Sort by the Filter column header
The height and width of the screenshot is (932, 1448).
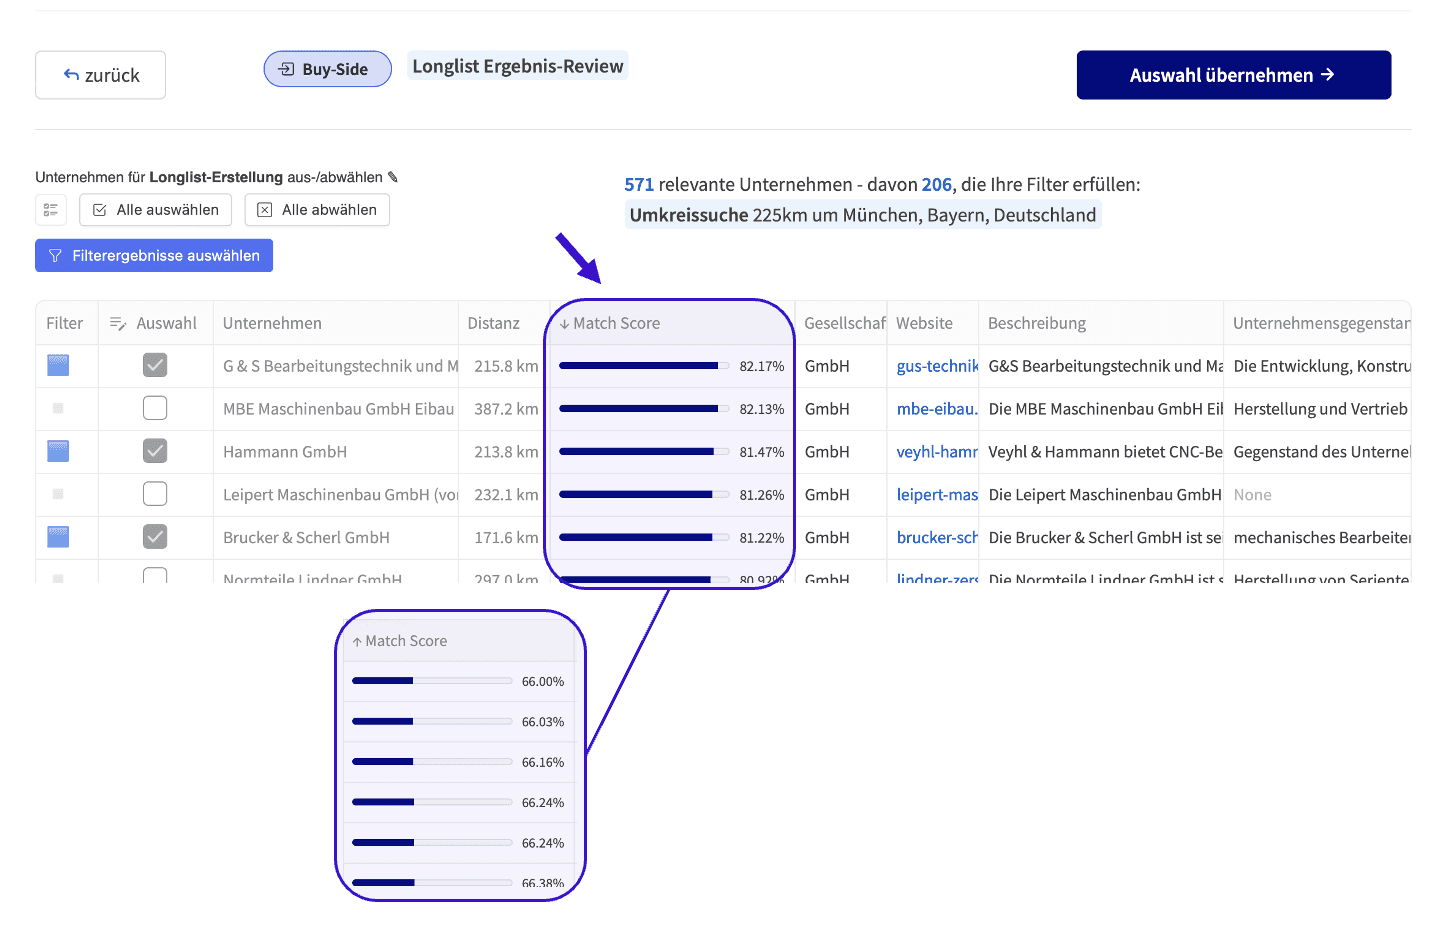click(x=65, y=323)
